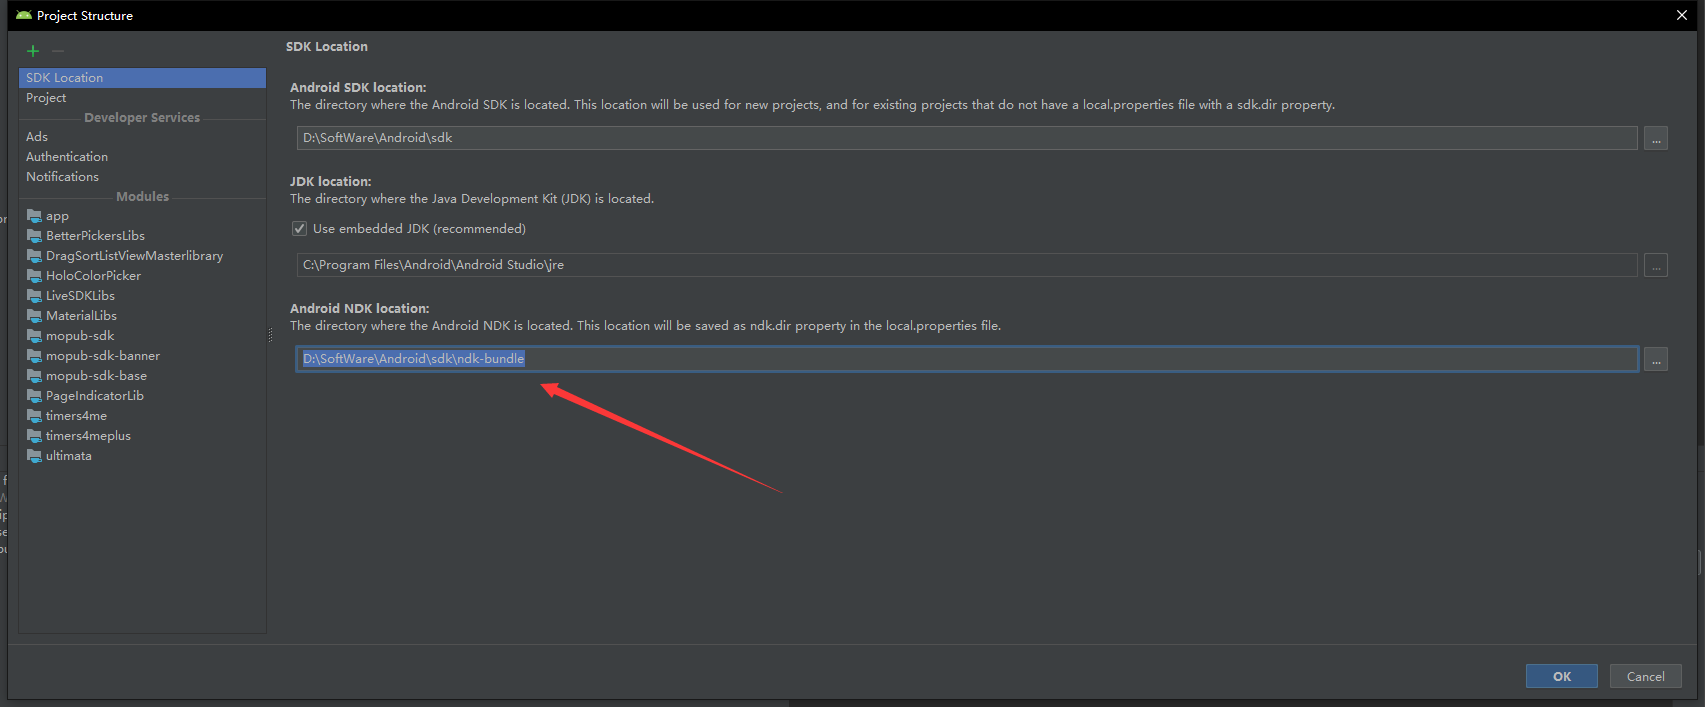Viewport: 1705px width, 707px height.
Task: Open SDK Location section
Action: pos(142,78)
